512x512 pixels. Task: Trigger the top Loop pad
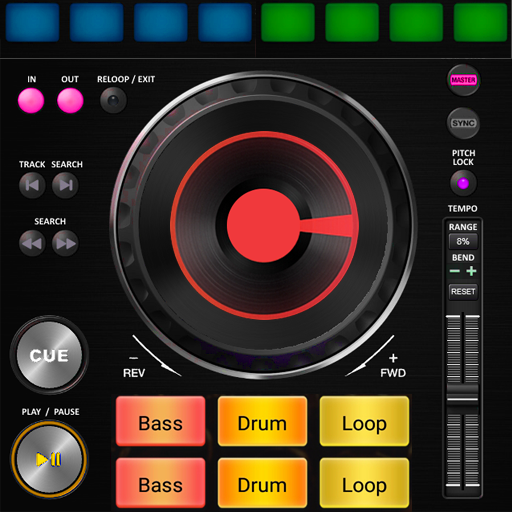tap(364, 421)
